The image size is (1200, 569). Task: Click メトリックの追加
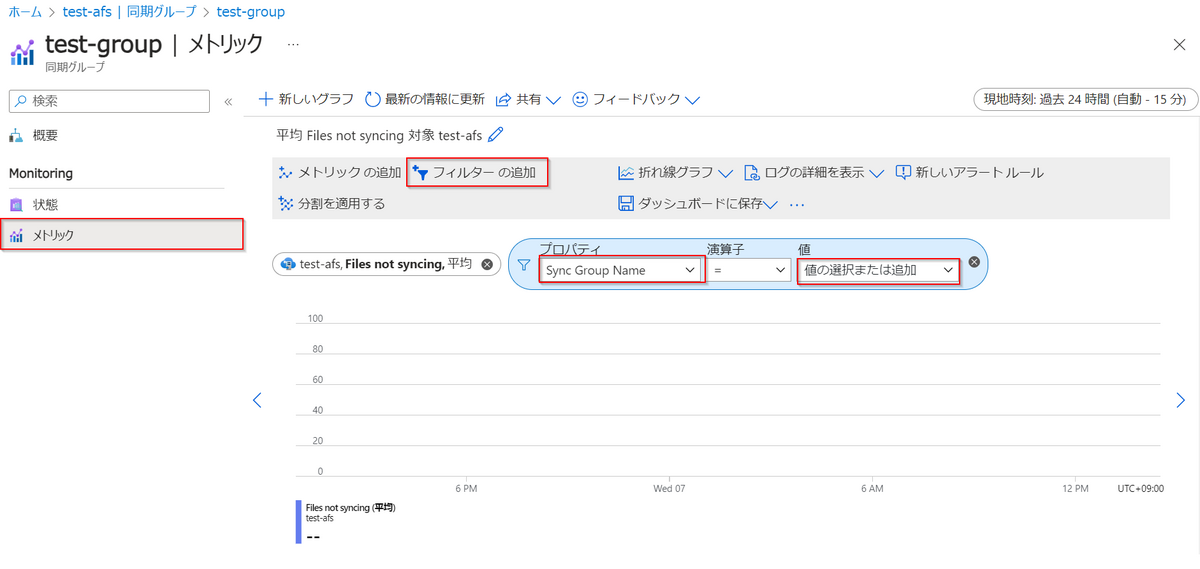340,172
